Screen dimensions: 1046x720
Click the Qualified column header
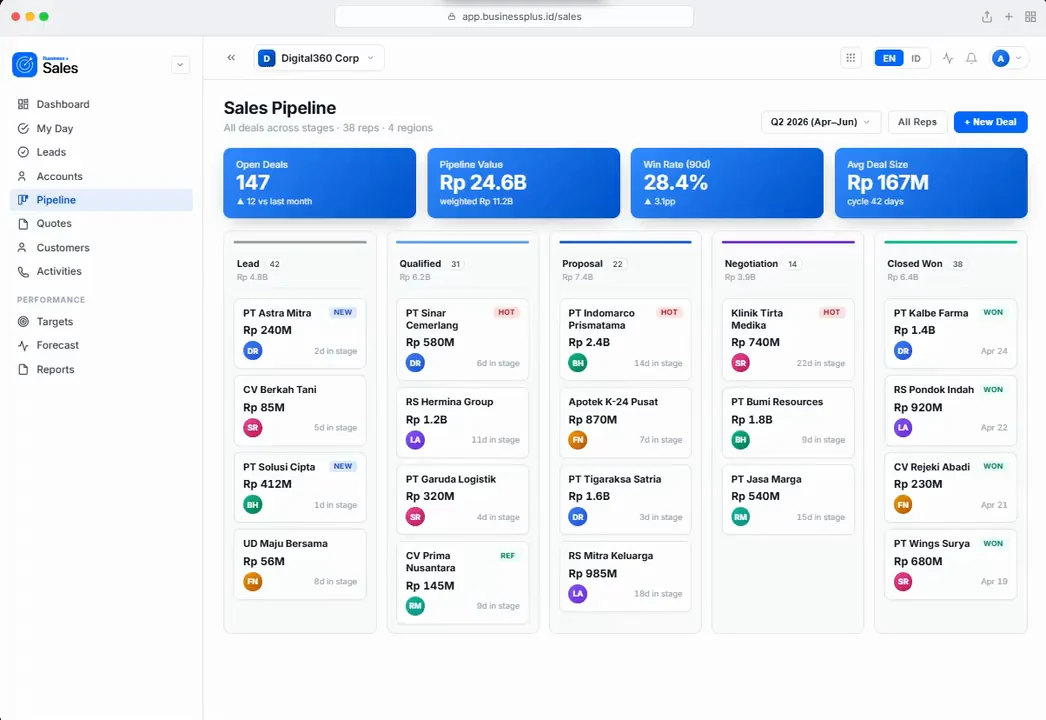pyautogui.click(x=462, y=270)
